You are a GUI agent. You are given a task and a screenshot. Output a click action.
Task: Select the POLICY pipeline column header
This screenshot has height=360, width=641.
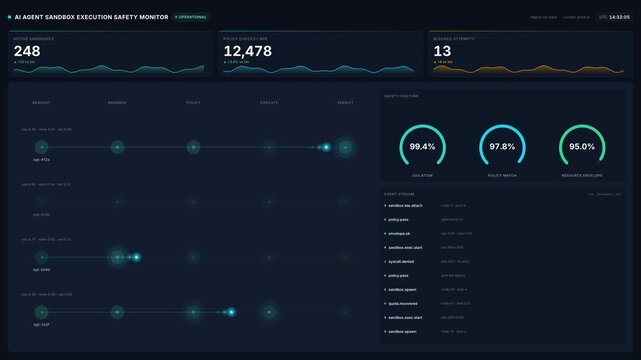pos(193,103)
